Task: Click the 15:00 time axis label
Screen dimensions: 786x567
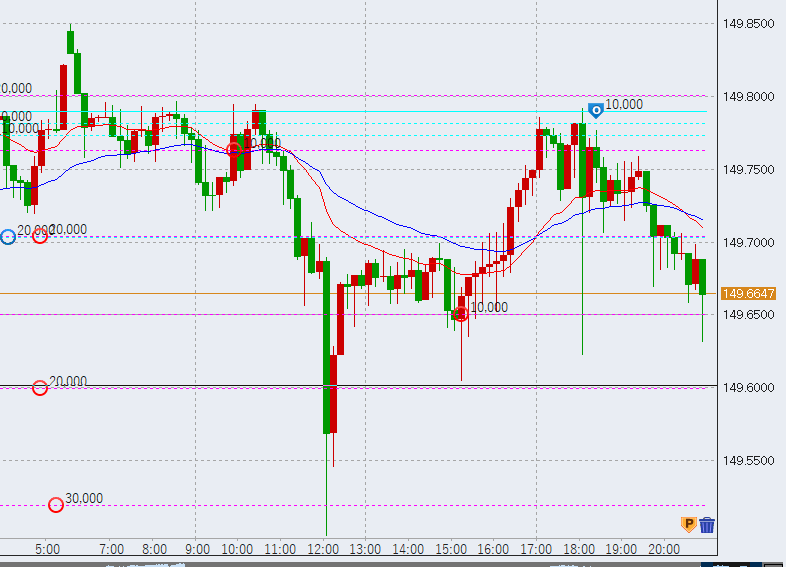Action: click(x=451, y=549)
